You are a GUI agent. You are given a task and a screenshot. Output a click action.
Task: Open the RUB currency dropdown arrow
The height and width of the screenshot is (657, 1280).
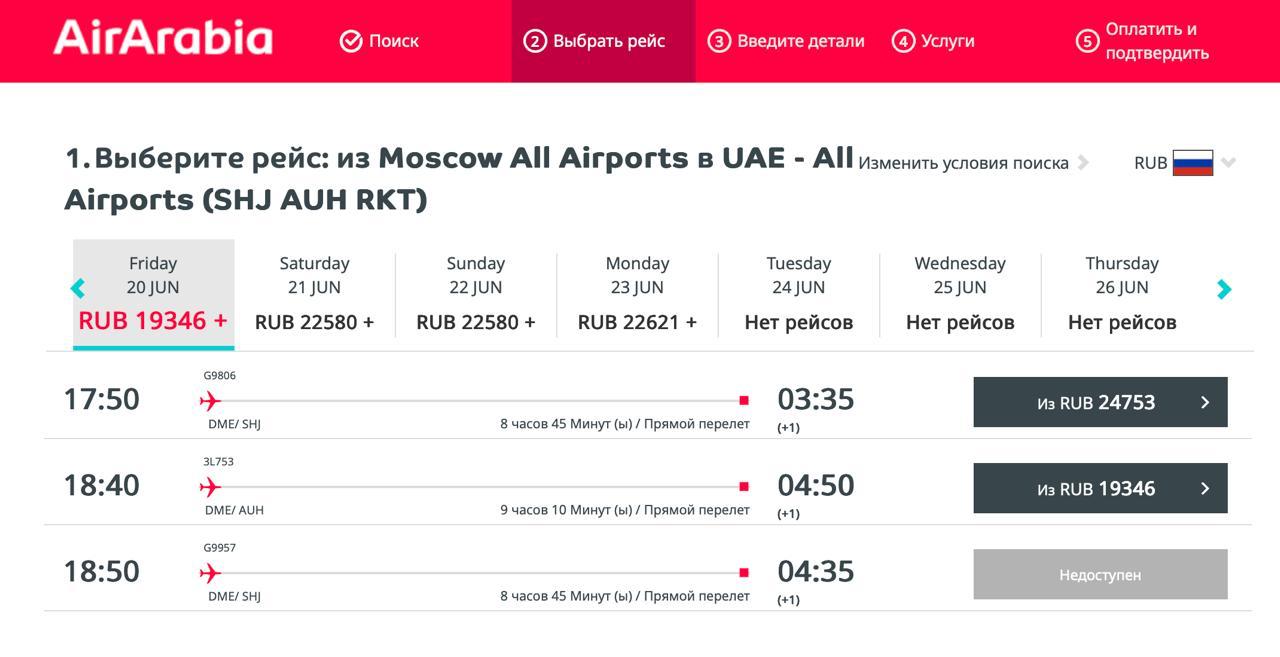(1229, 163)
